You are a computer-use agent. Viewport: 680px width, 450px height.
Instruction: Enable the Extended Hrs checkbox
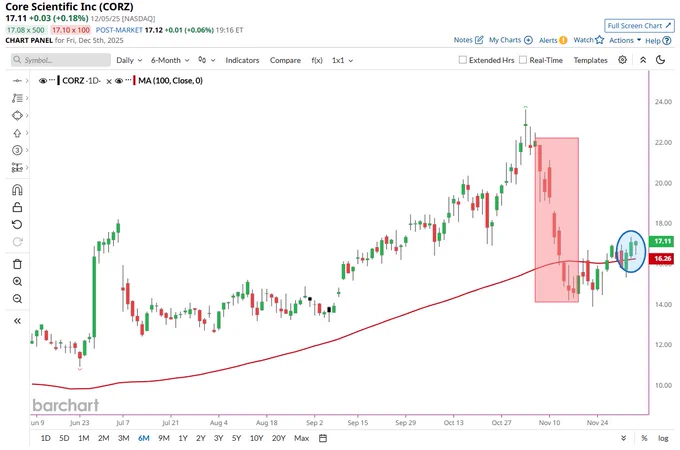click(463, 60)
